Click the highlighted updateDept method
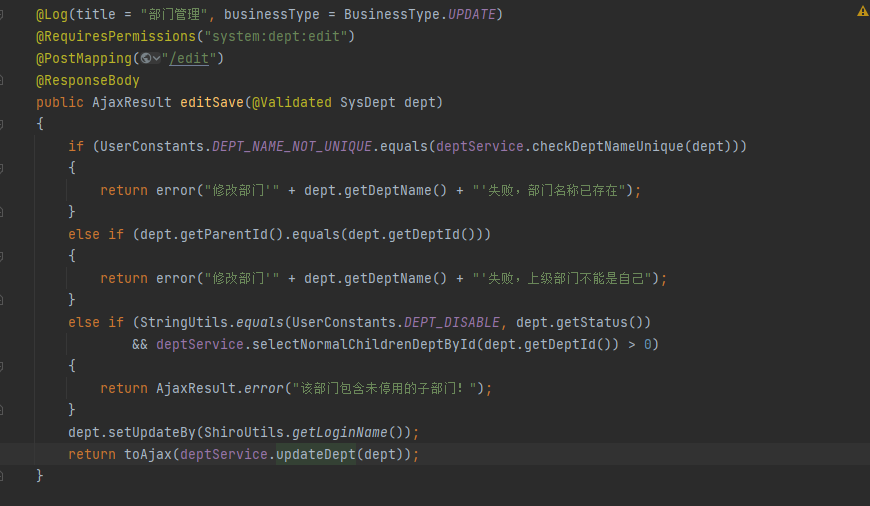Image resolution: width=870 pixels, height=506 pixels. (316, 454)
